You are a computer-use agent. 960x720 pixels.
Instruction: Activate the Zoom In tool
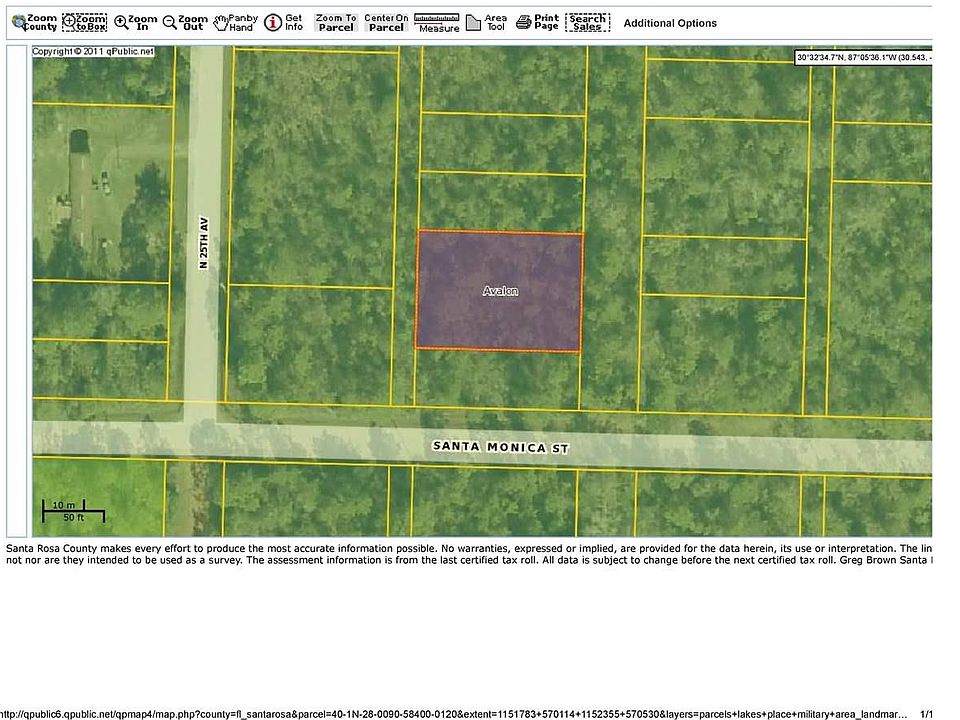(136, 23)
